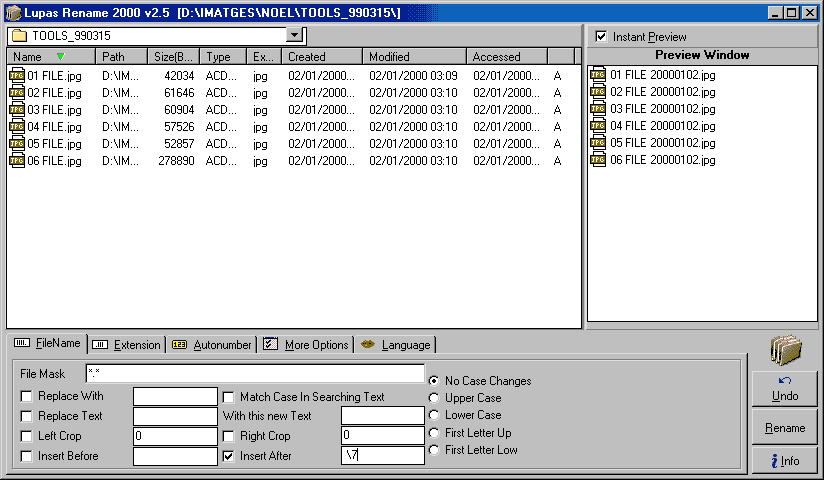Screen dimensions: 824x480
Task: Click the folder icon in the TOOLS_990315 combo box
Action: point(19,36)
